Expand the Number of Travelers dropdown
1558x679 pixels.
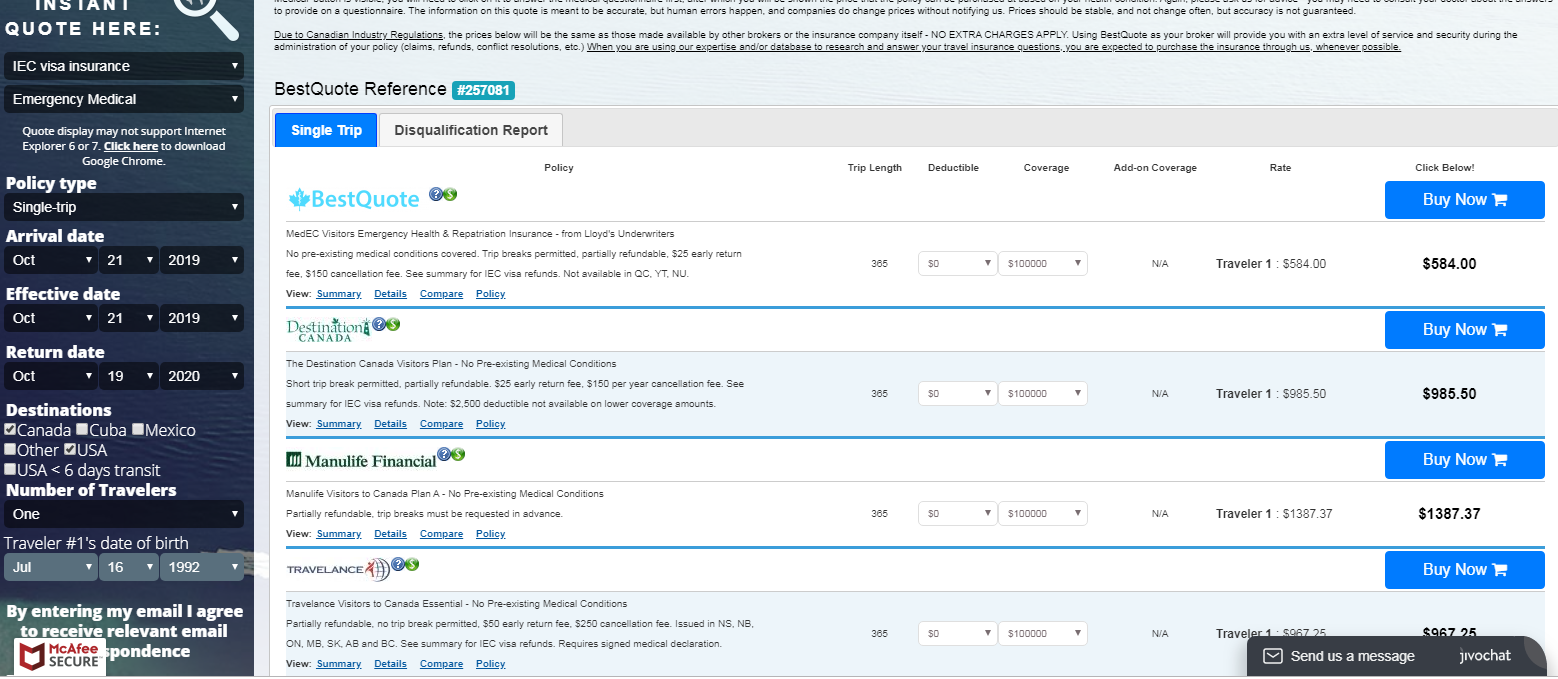pyautogui.click(x=124, y=514)
